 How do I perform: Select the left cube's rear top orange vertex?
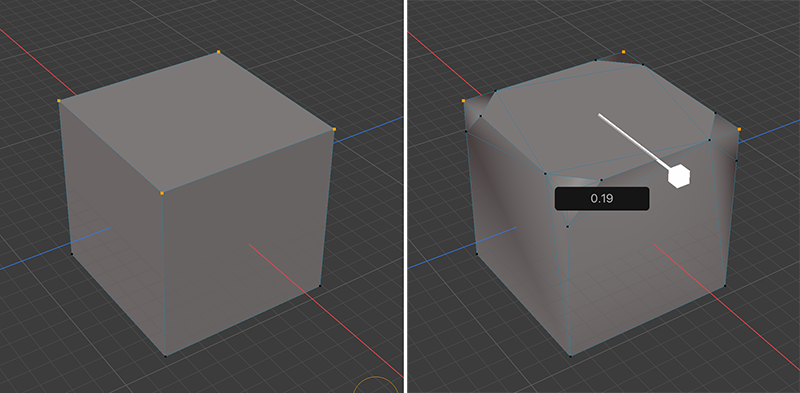tap(218, 52)
